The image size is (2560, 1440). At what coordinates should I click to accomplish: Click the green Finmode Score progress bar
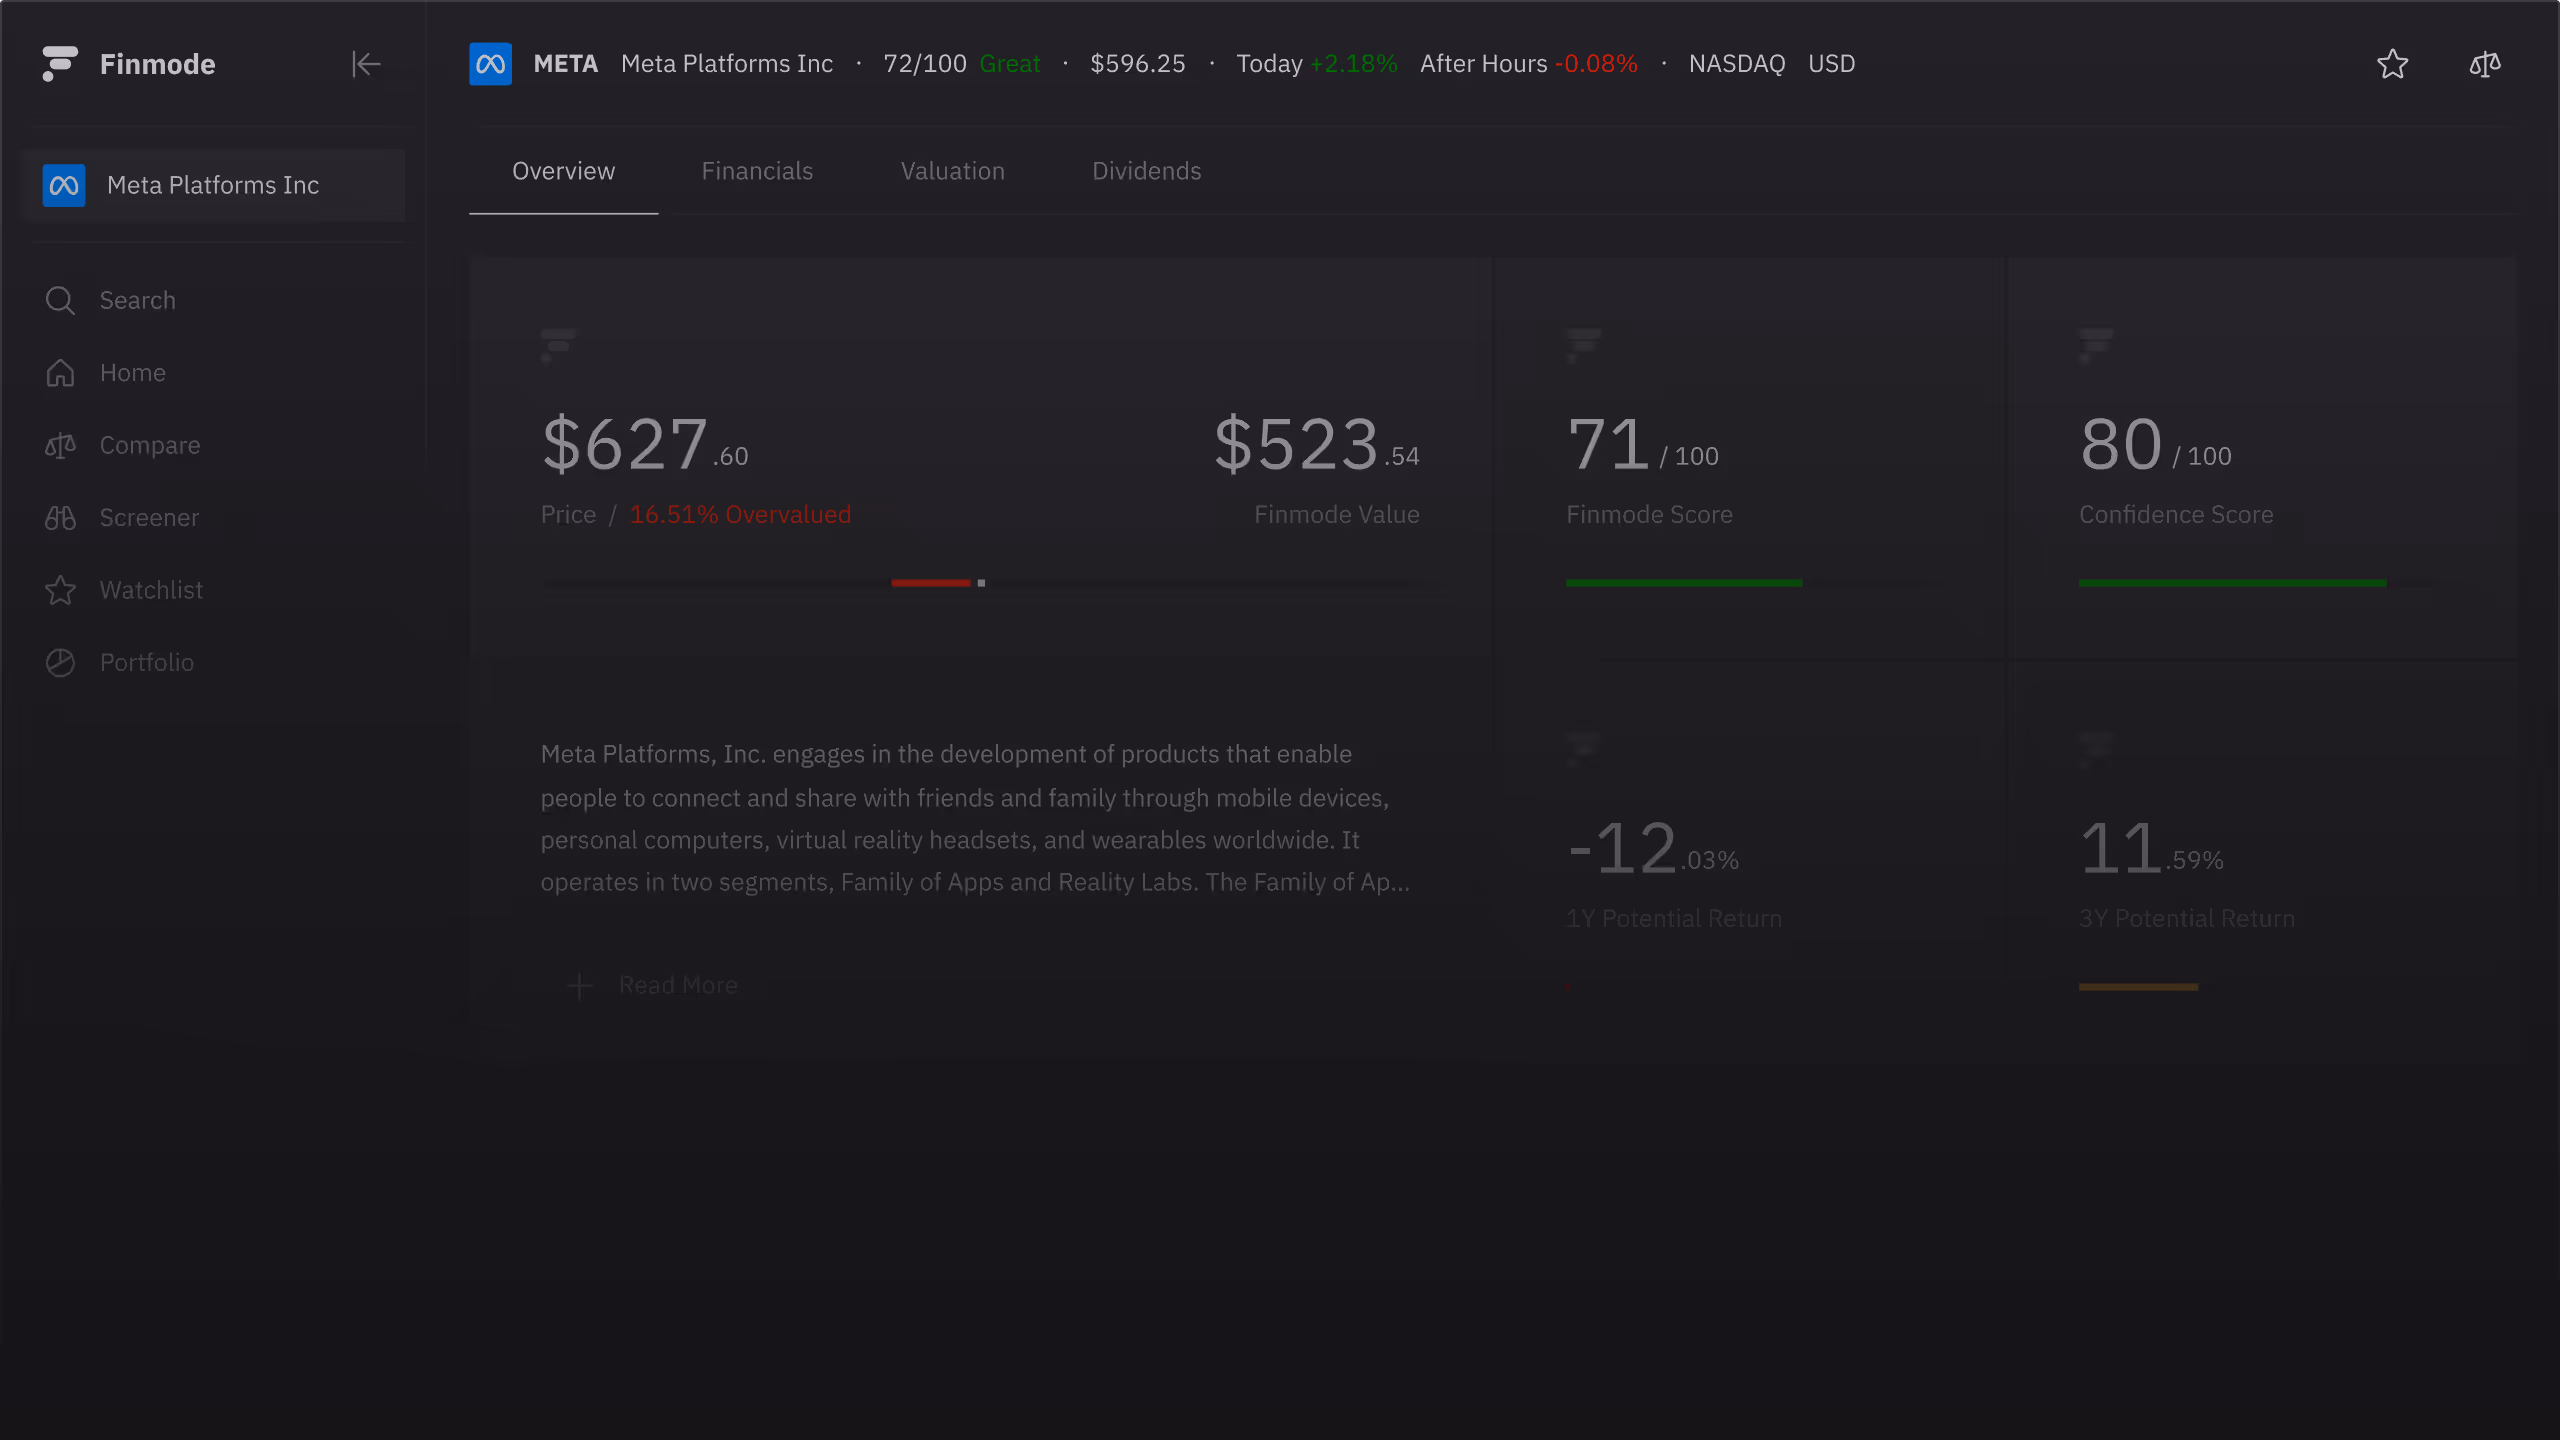pyautogui.click(x=1683, y=583)
